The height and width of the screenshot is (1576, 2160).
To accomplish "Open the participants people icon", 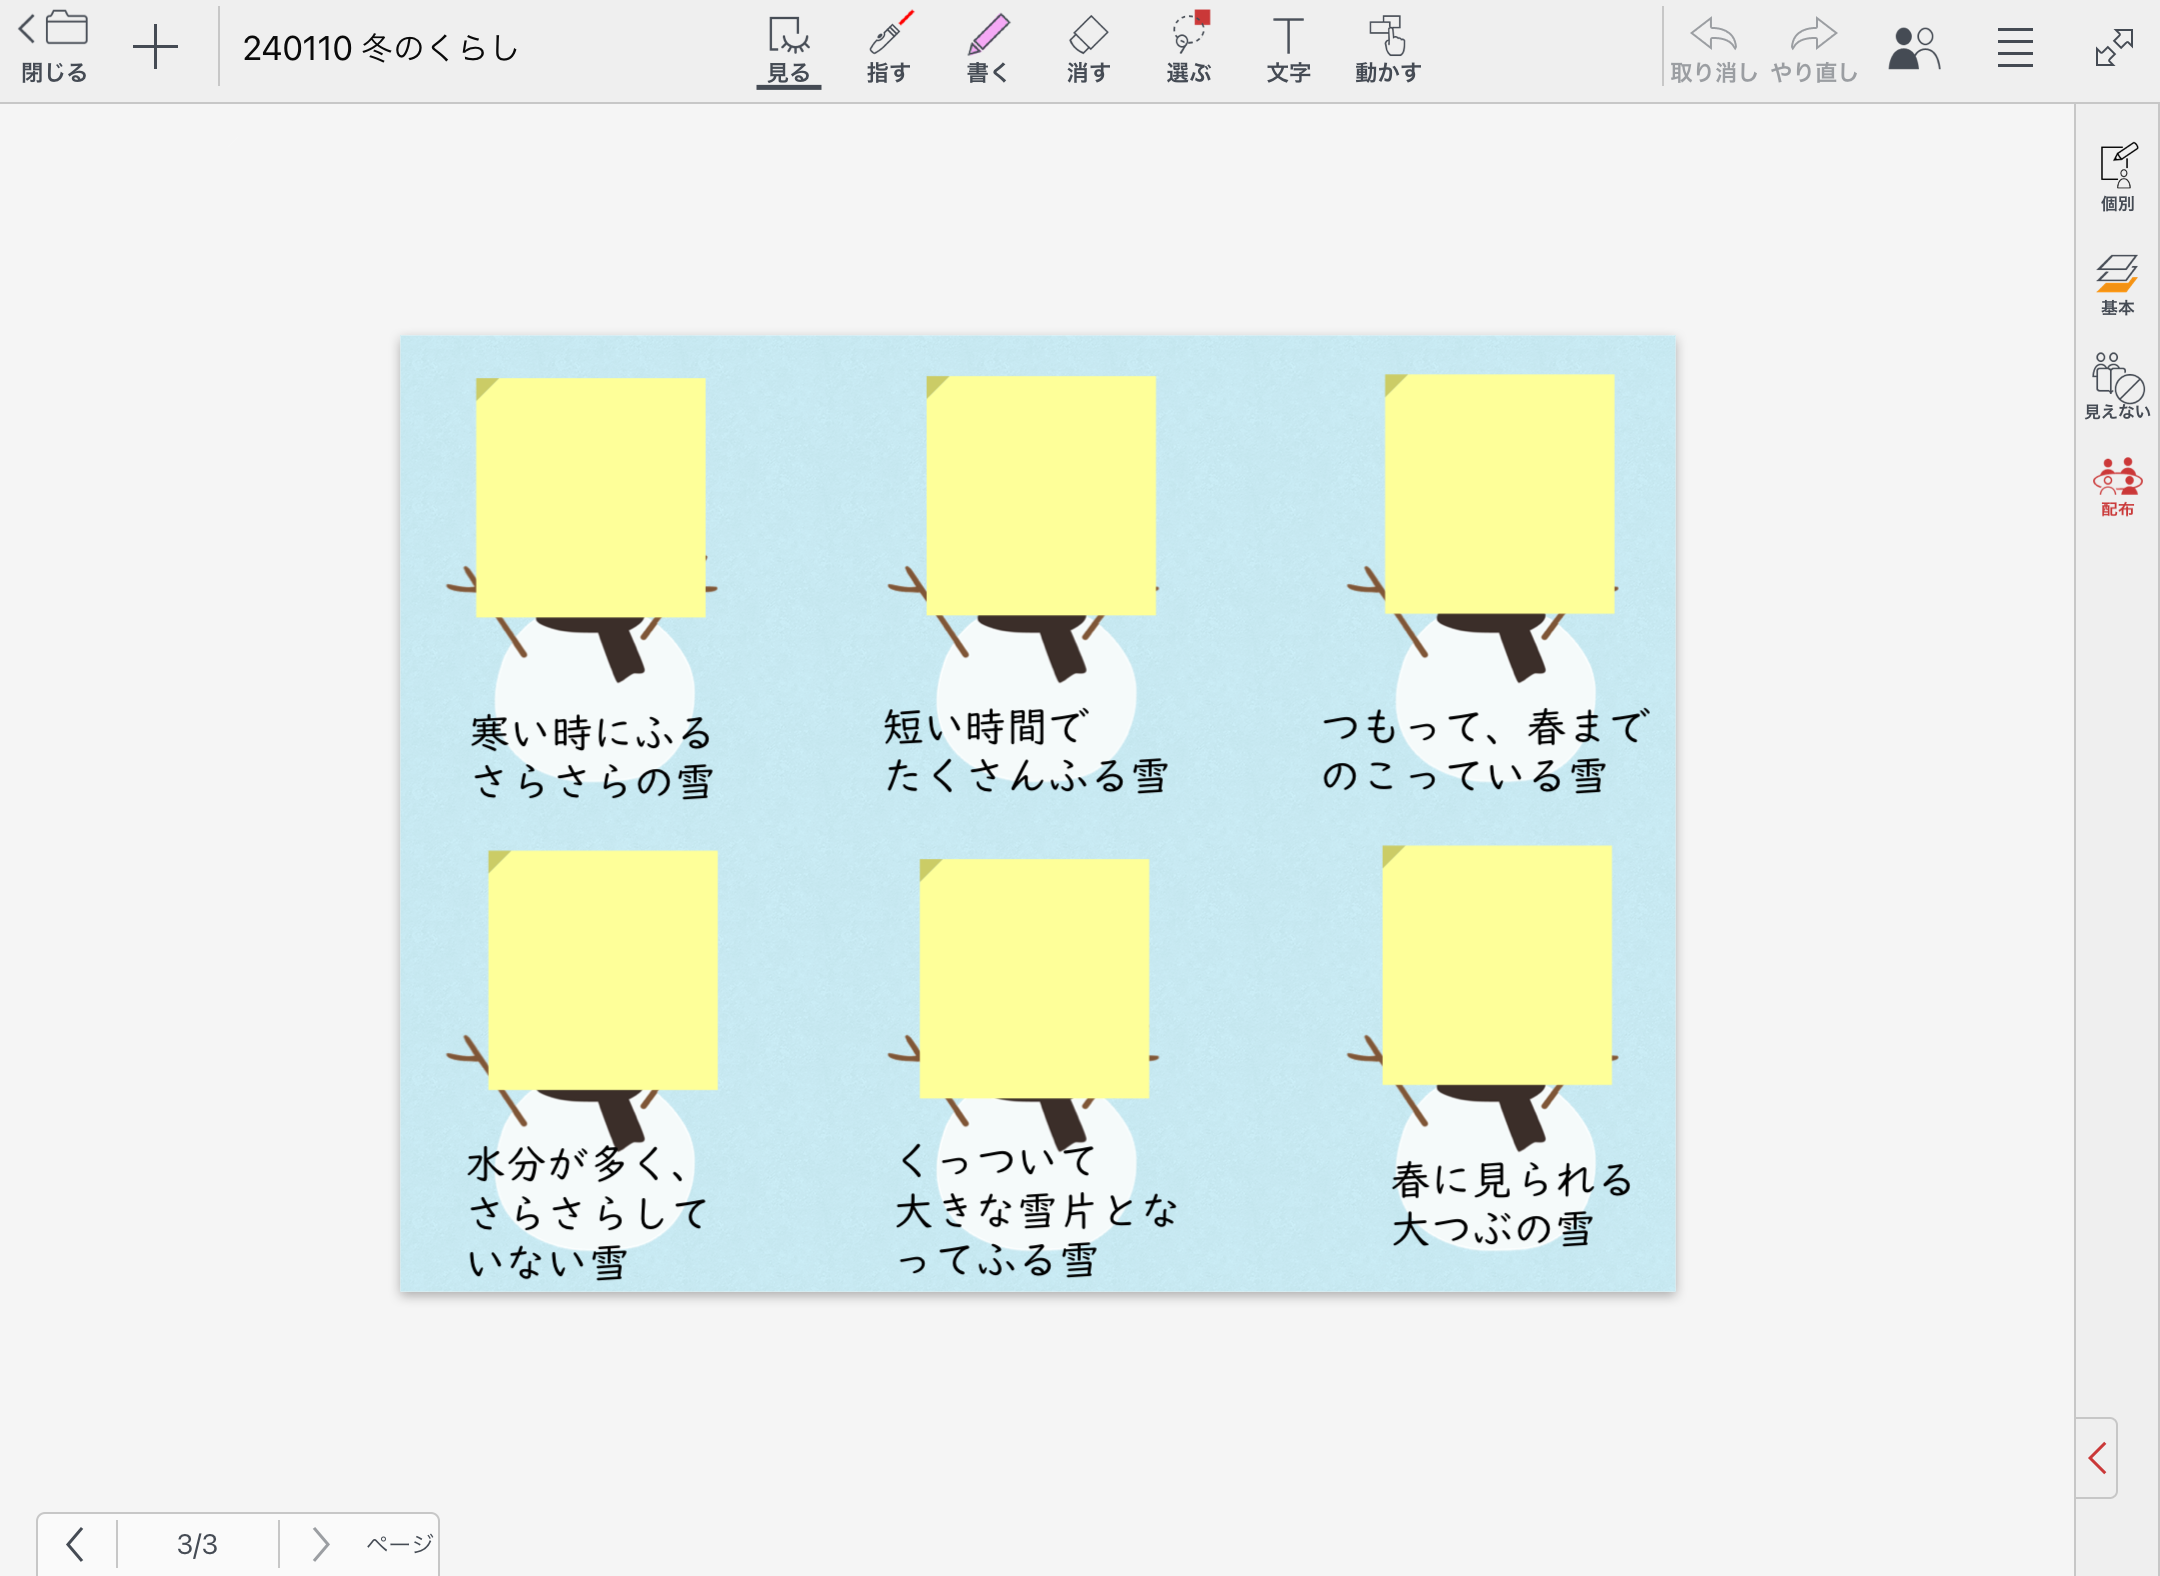I will [1913, 48].
